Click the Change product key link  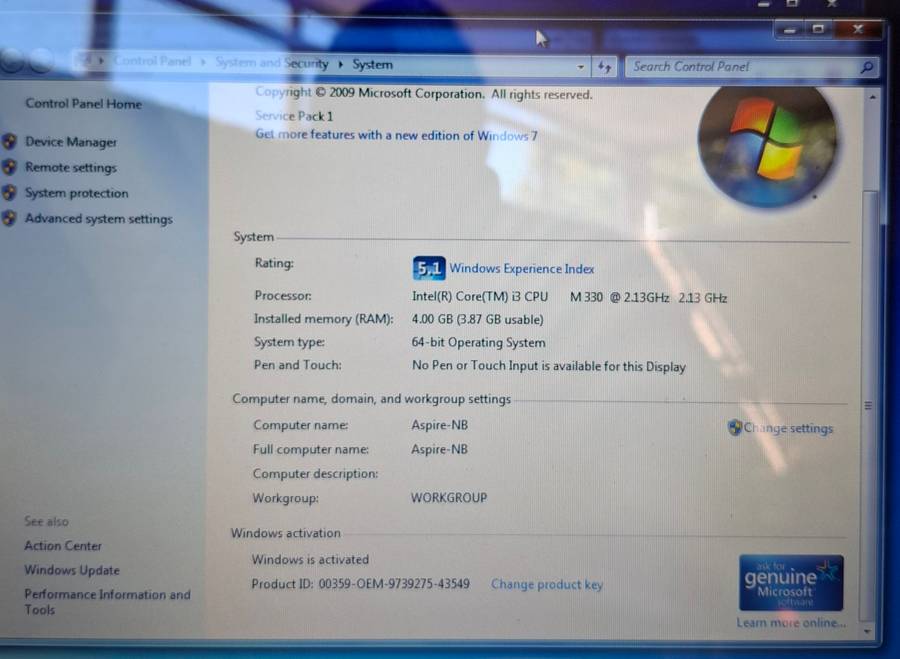pos(546,584)
